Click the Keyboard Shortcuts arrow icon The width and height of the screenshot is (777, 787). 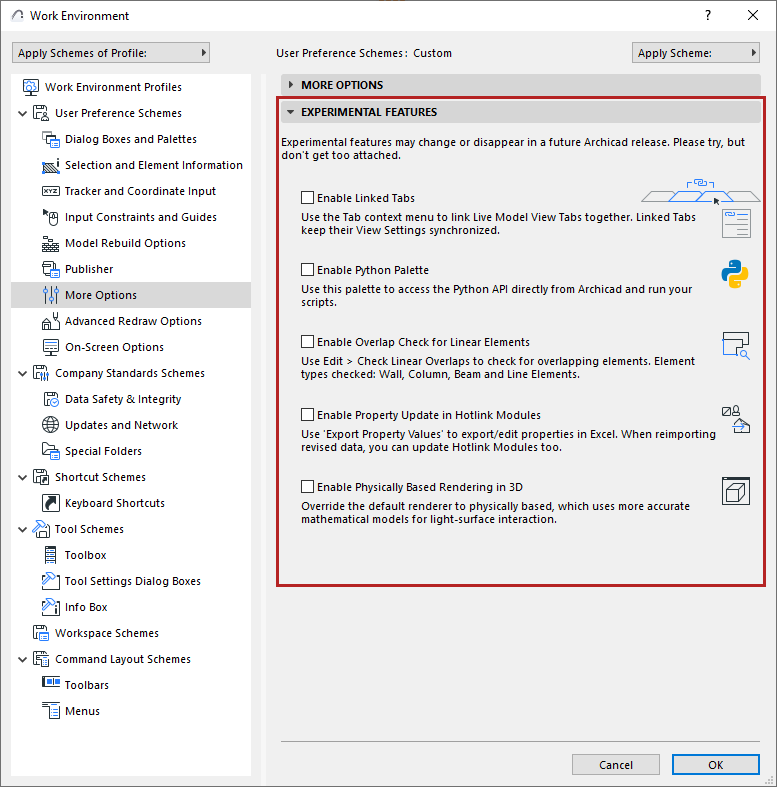(51, 503)
